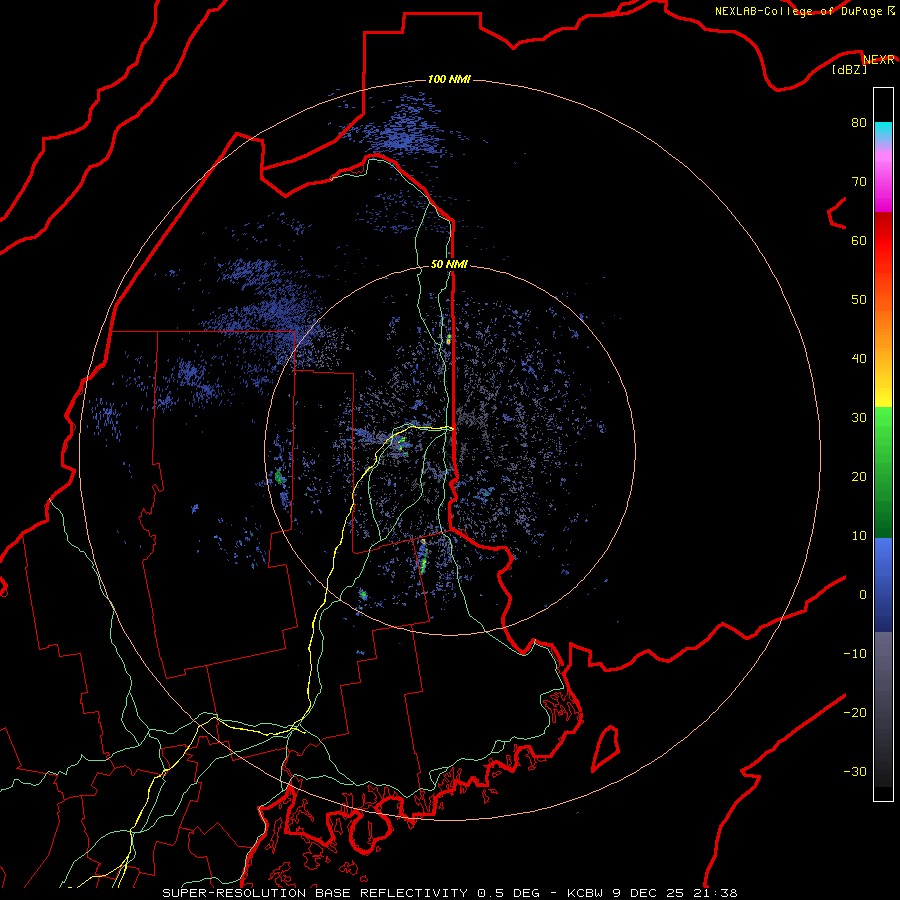Click the 0 value on the dBZ scale
This screenshot has height=900, width=900.
click(x=863, y=595)
